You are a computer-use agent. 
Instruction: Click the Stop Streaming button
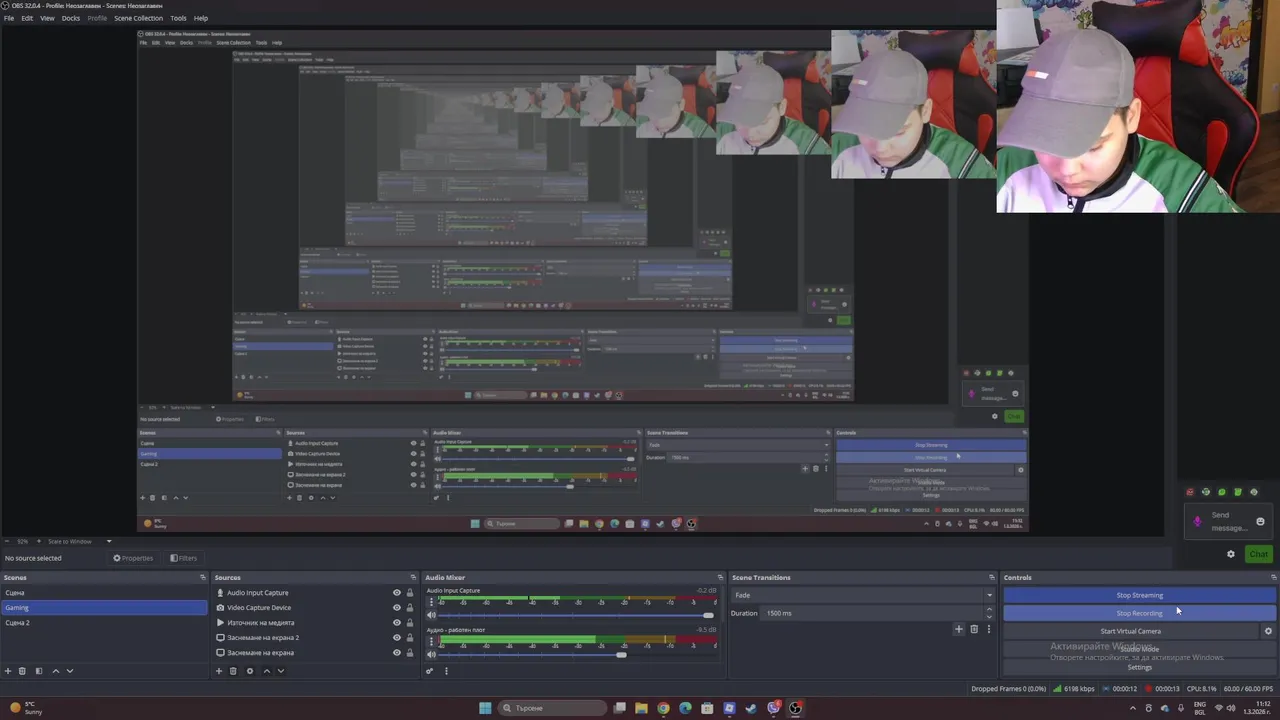[1140, 595]
